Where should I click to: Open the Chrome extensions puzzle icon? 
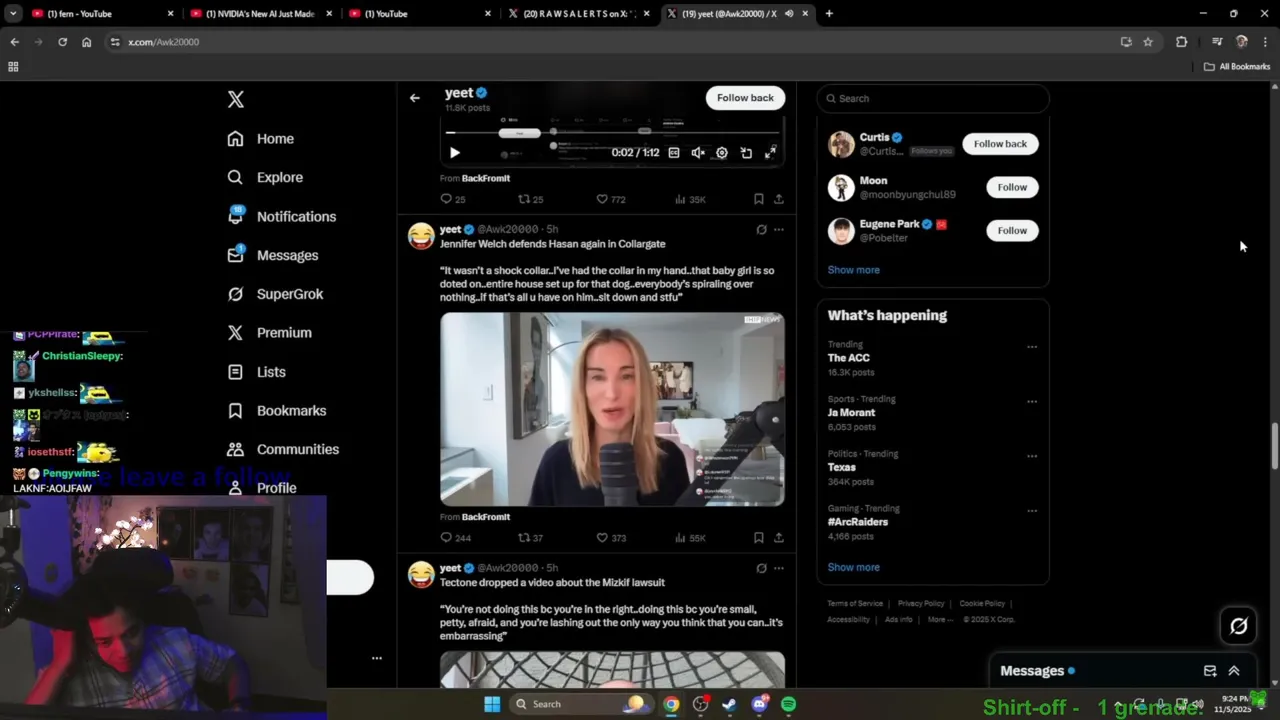coord(1182,42)
